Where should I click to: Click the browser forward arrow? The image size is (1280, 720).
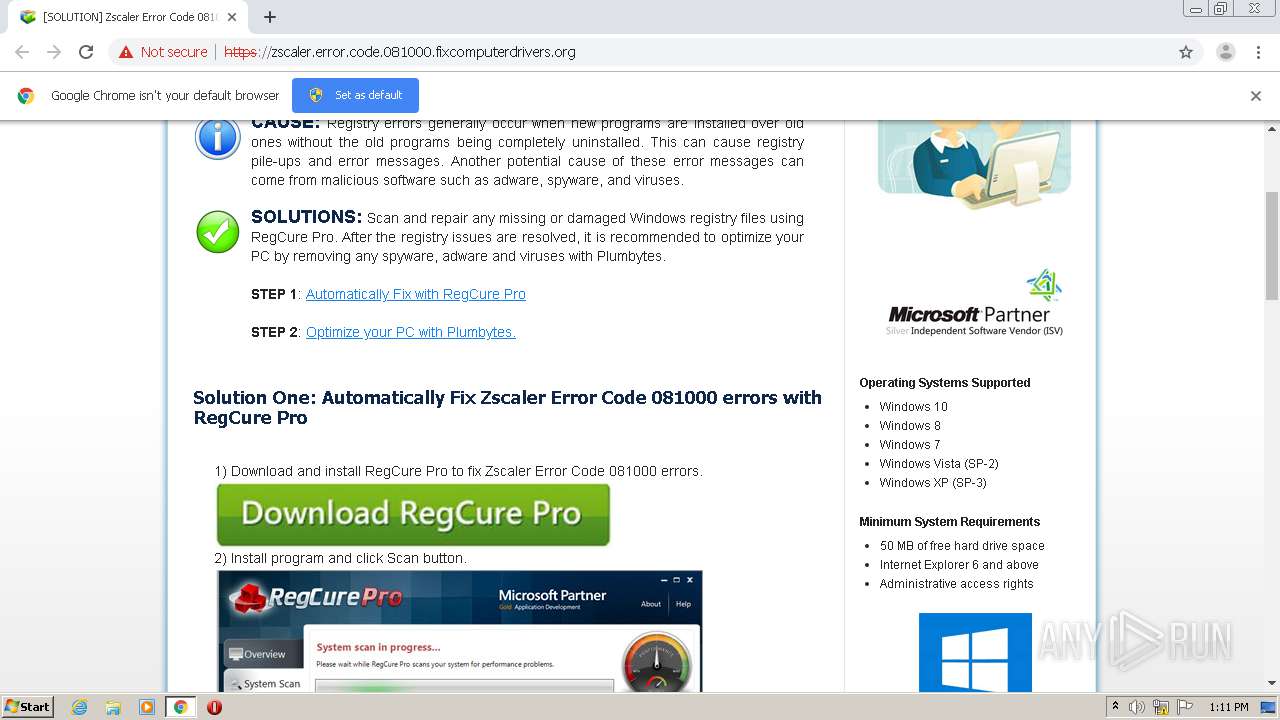54,52
